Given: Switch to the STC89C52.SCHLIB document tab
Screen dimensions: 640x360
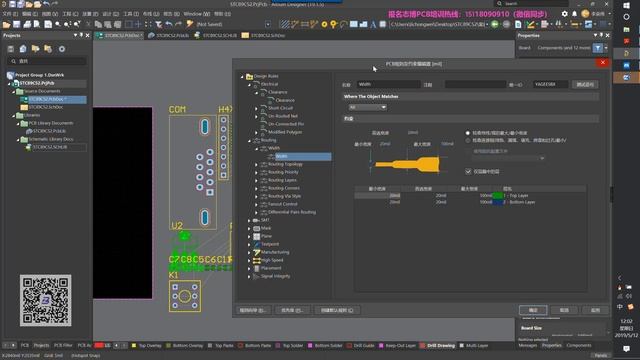Looking at the screenshot, I should pos(216,36).
